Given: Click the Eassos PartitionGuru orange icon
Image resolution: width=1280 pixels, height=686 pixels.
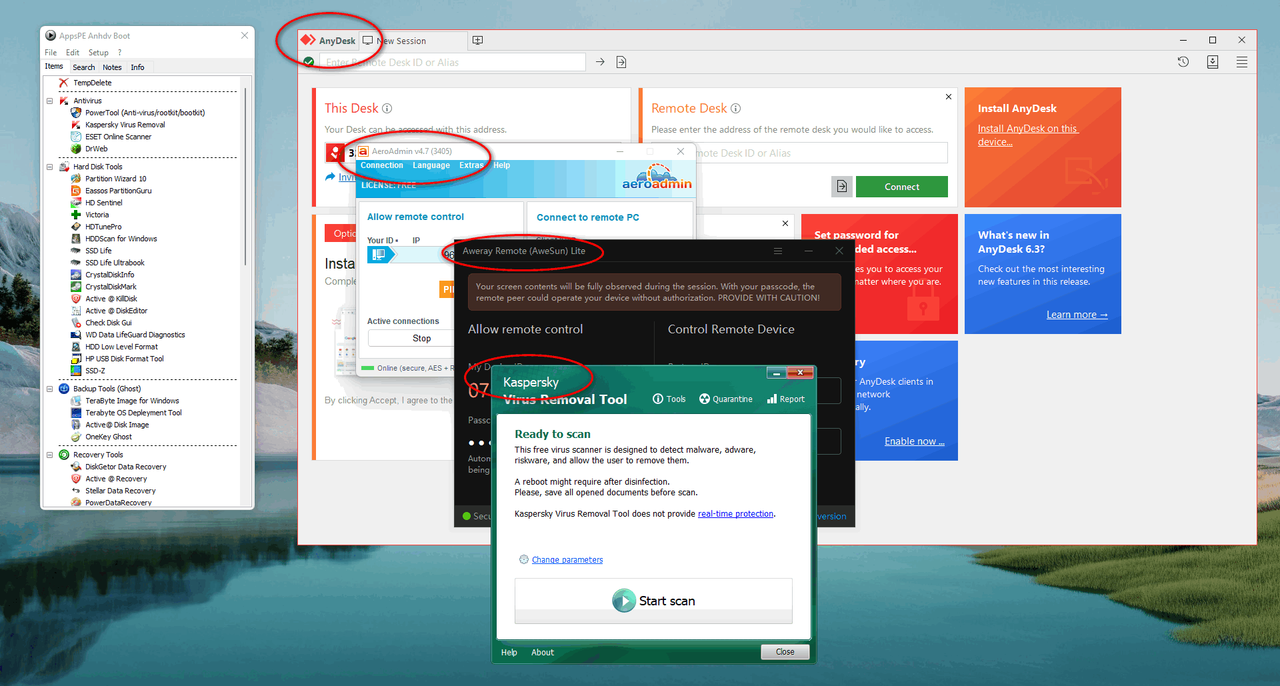Looking at the screenshot, I should tap(76, 191).
